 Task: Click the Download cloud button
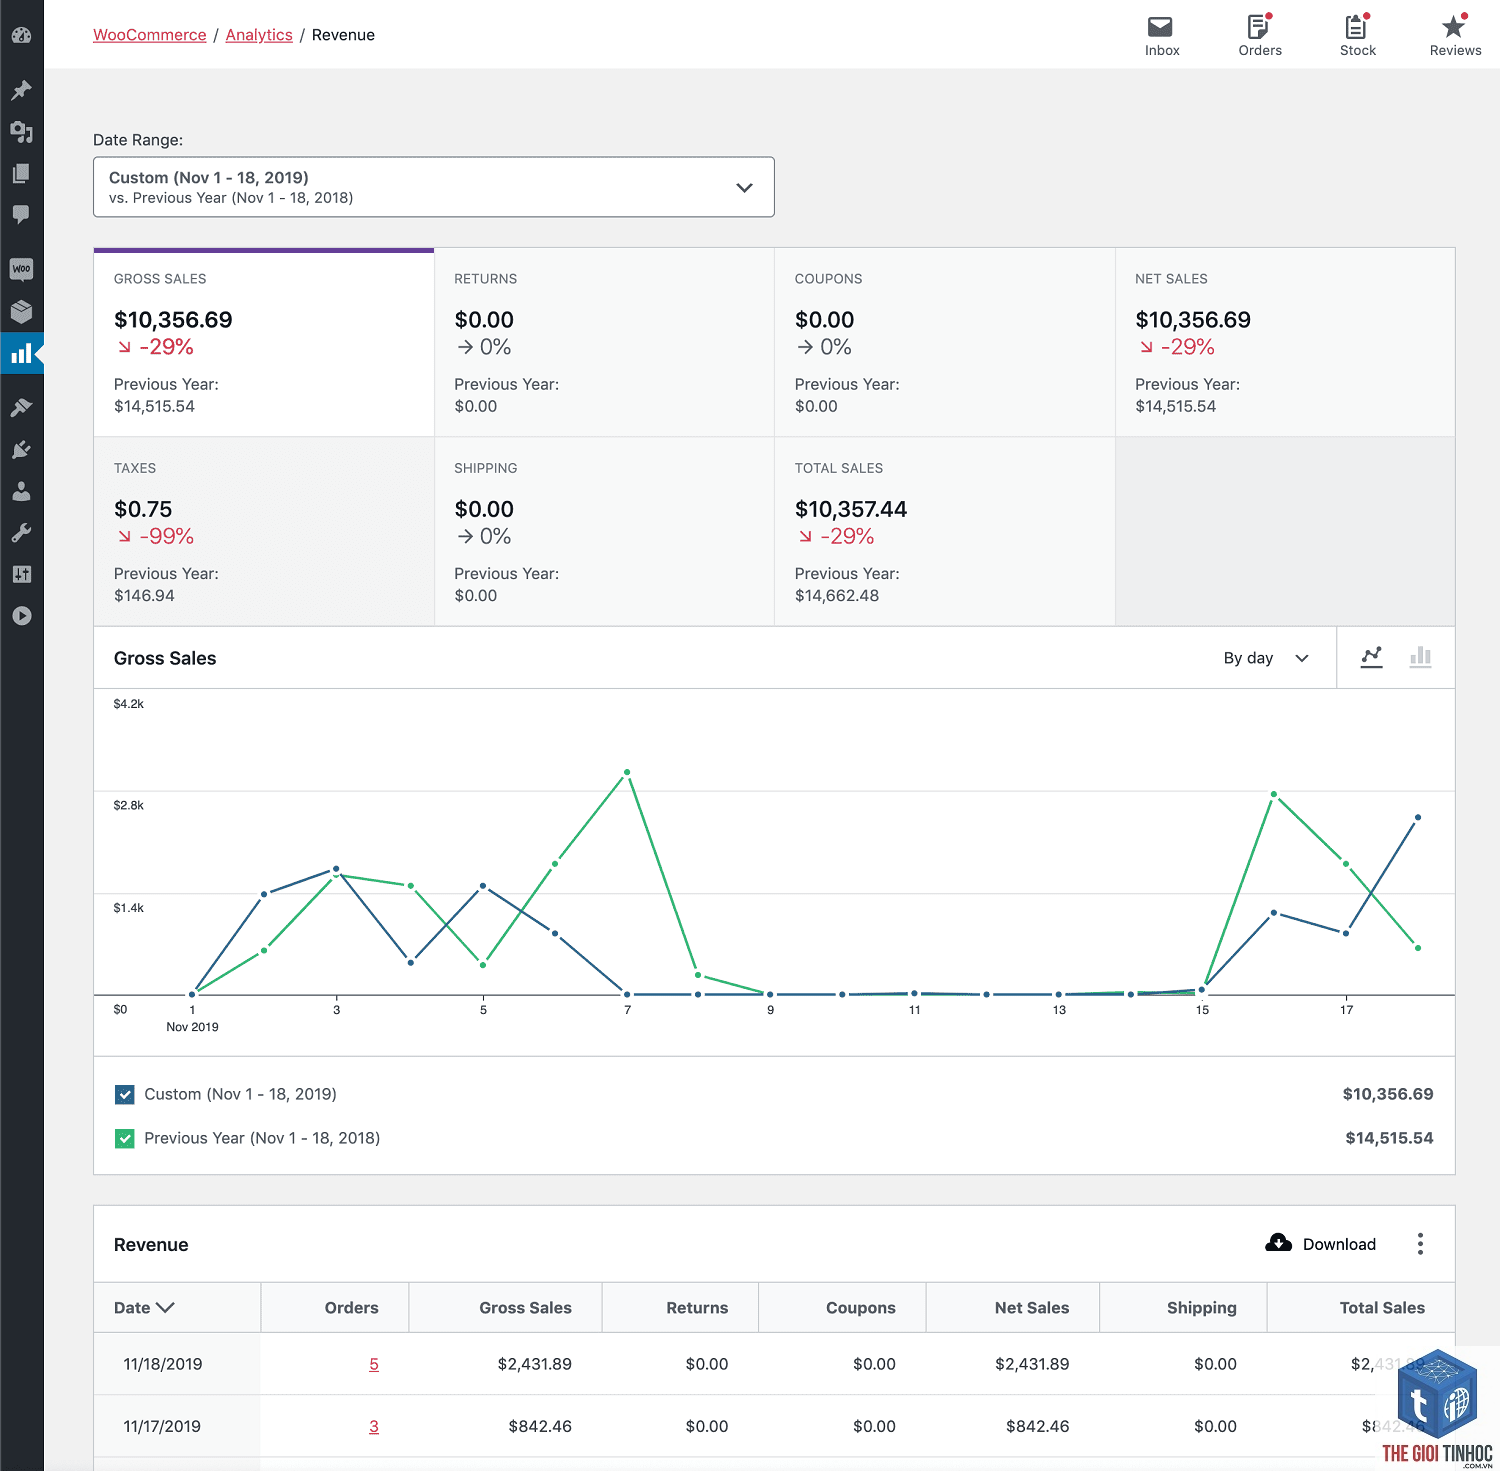1321,1244
